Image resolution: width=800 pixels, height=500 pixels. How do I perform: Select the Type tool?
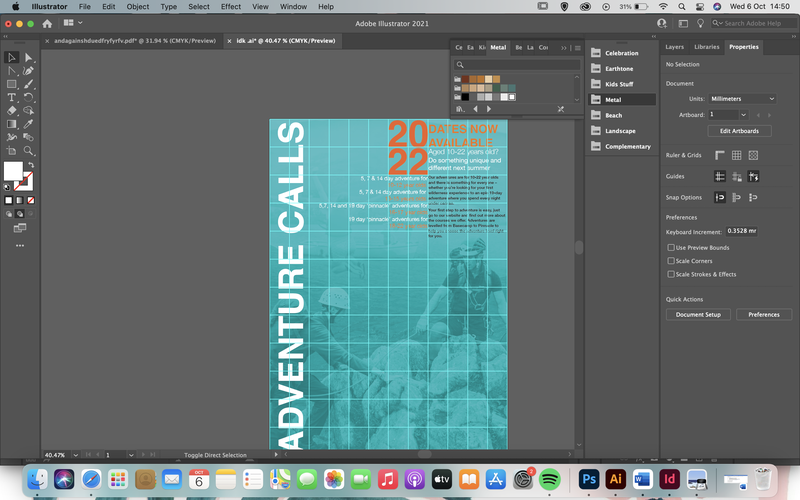[x=11, y=97]
